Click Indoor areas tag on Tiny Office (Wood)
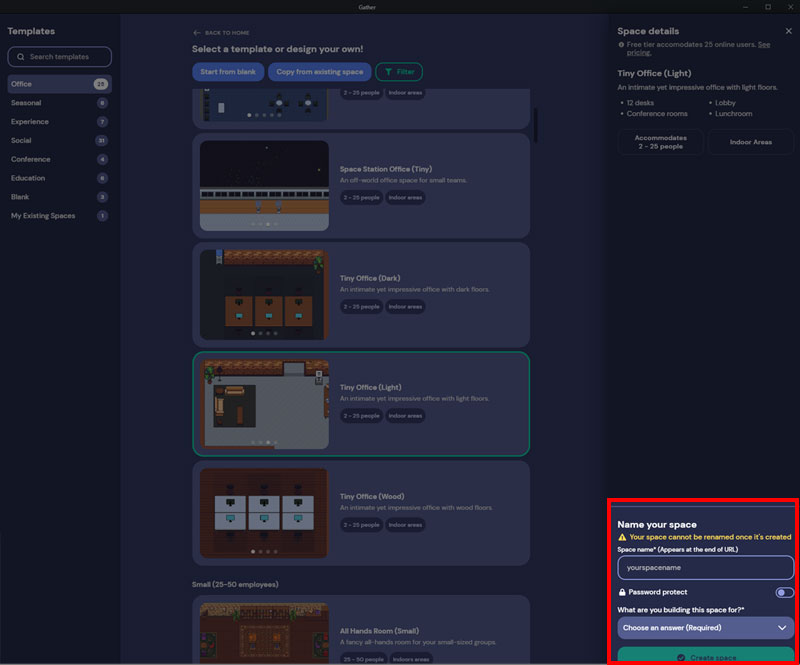The width and height of the screenshot is (800, 665). (x=405, y=525)
